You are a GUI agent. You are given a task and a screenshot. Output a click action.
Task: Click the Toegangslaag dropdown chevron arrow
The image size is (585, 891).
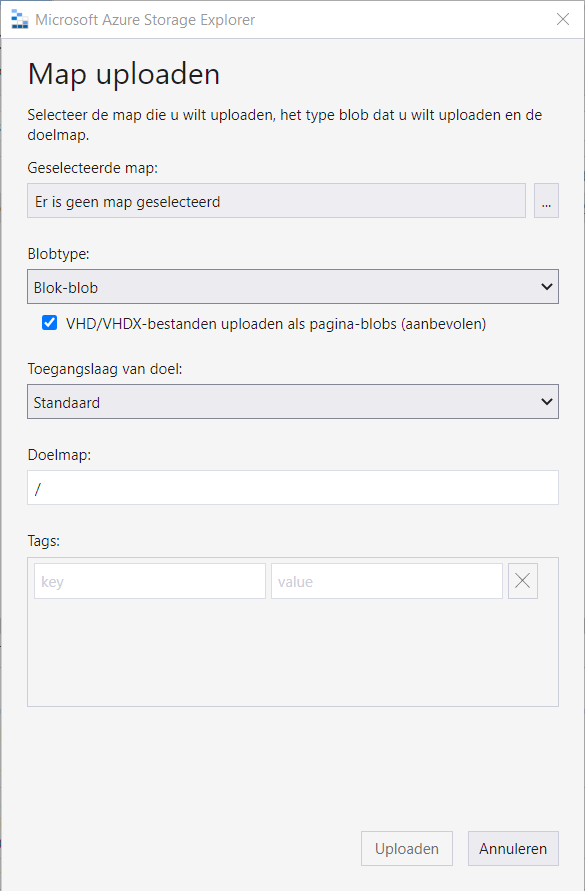[546, 402]
